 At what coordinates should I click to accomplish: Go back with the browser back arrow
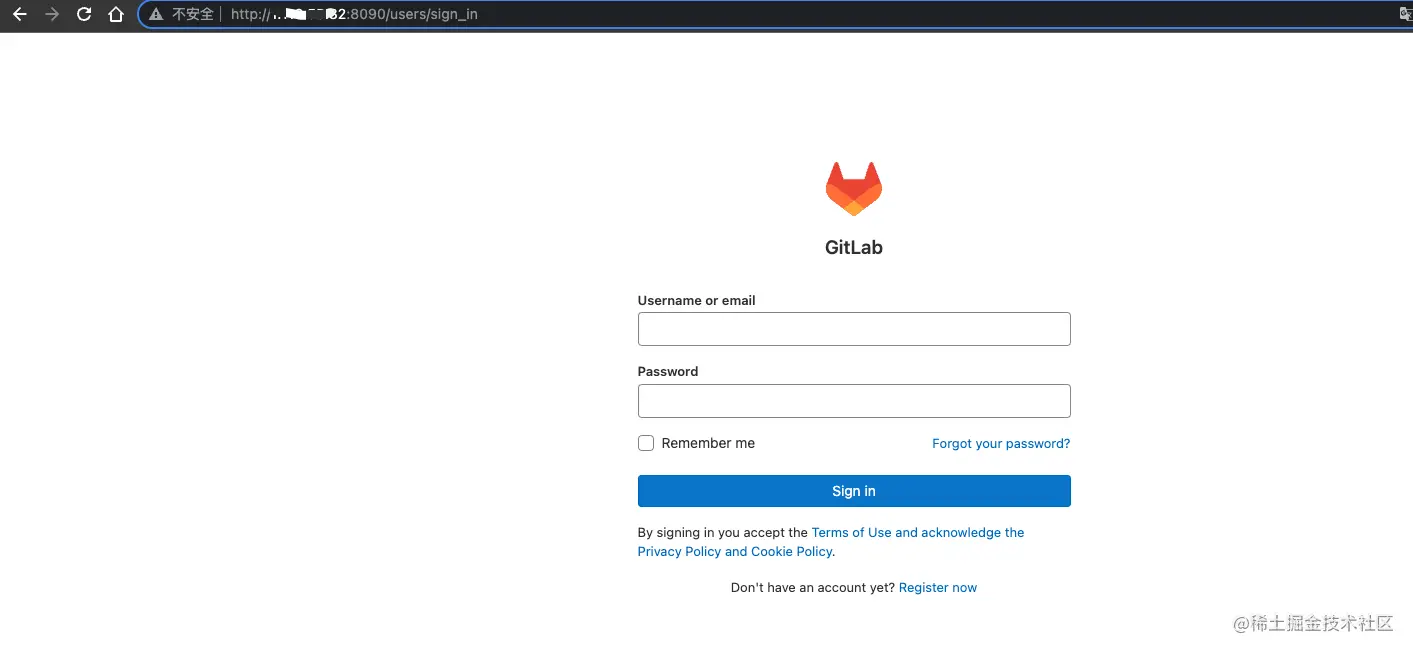point(19,14)
